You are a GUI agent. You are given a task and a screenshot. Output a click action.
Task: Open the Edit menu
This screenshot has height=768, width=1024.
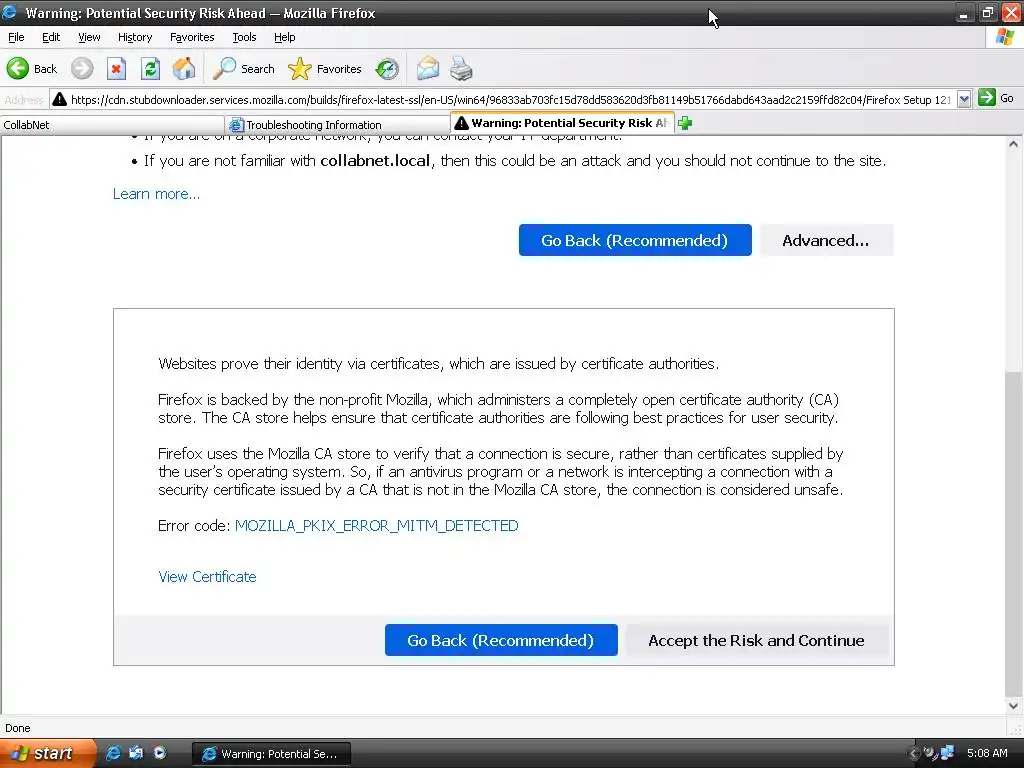tap(51, 37)
